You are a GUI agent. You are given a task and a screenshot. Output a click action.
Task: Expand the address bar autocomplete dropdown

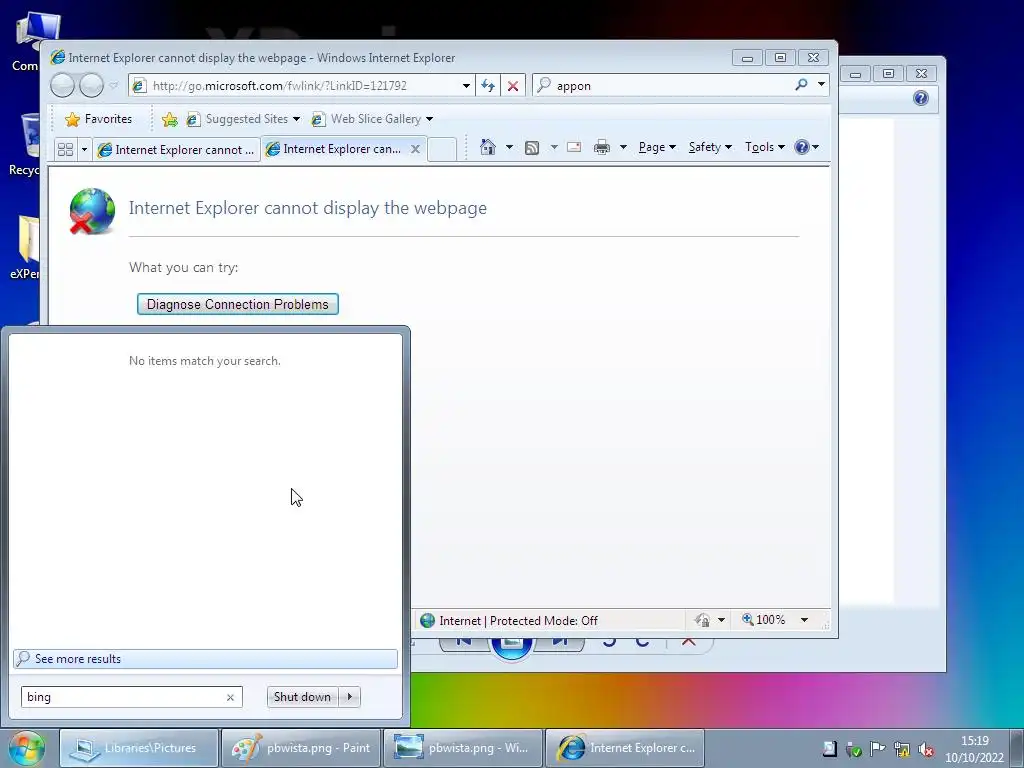tap(466, 86)
